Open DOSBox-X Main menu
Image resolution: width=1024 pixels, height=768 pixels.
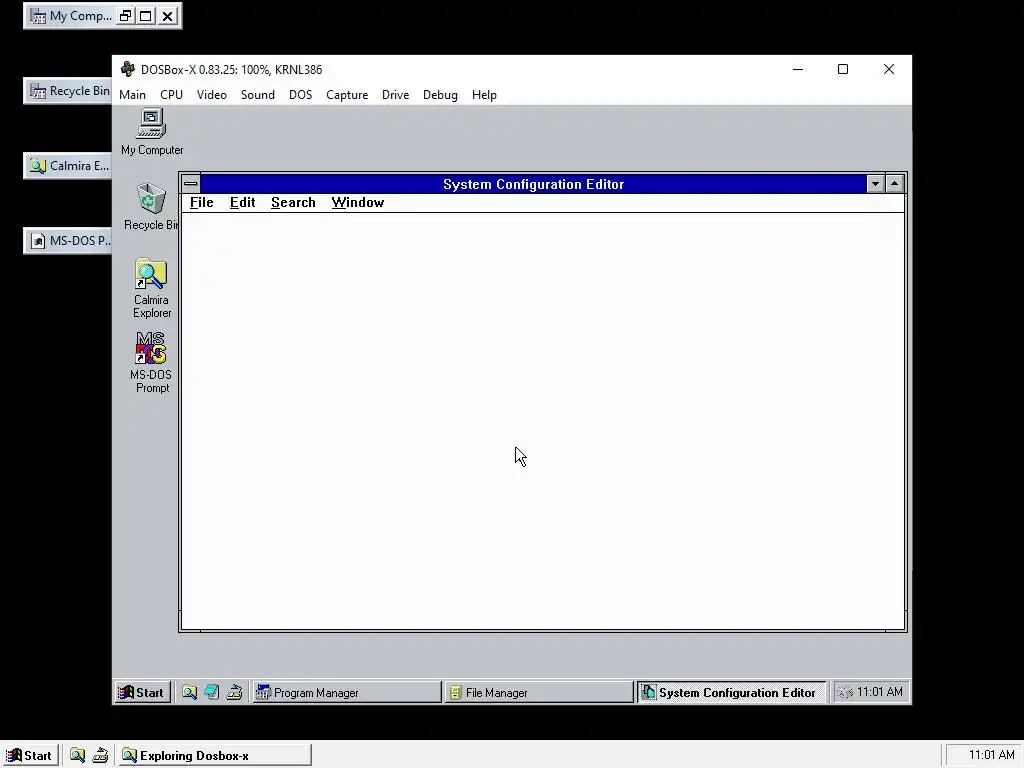click(133, 95)
